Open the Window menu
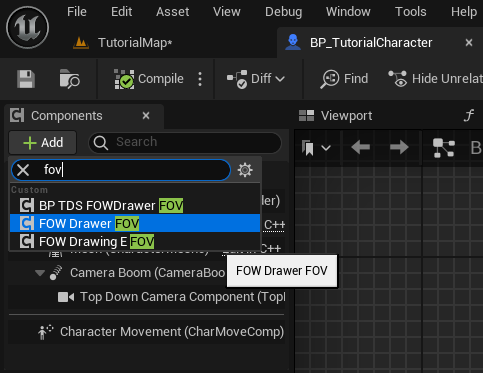Image resolution: width=483 pixels, height=373 pixels. 348,12
